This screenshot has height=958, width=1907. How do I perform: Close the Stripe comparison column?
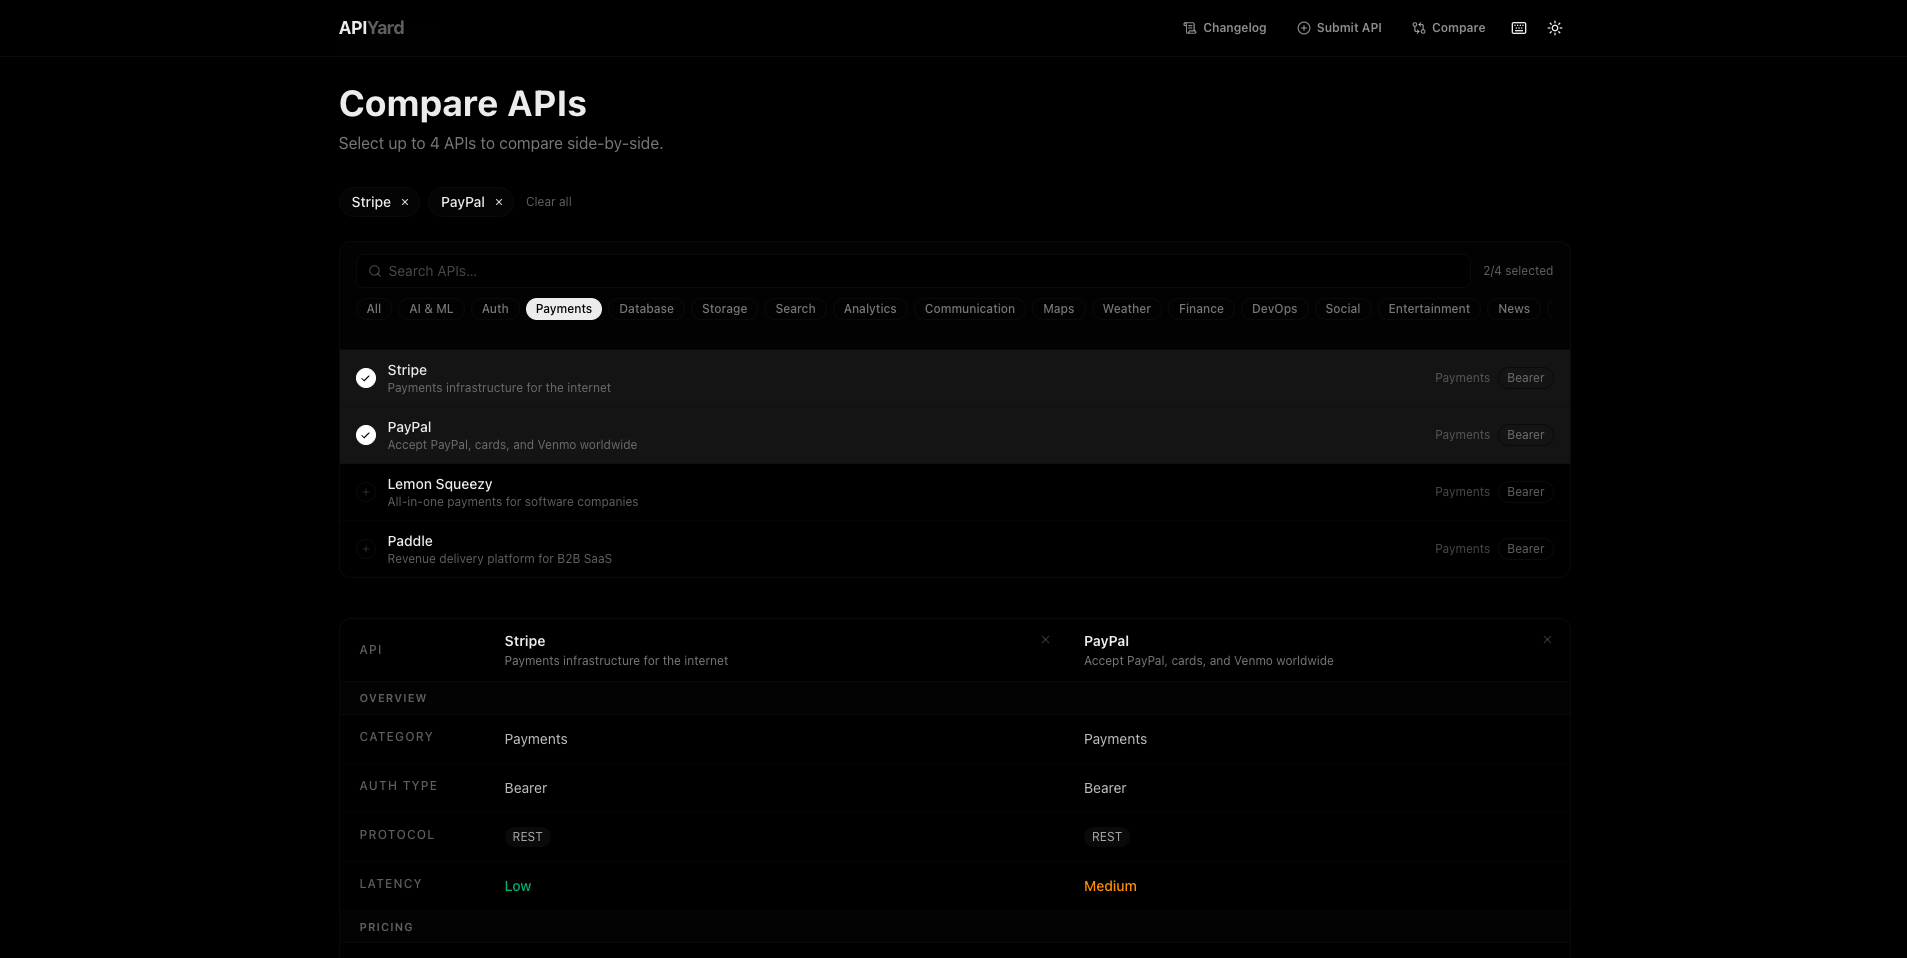1046,640
